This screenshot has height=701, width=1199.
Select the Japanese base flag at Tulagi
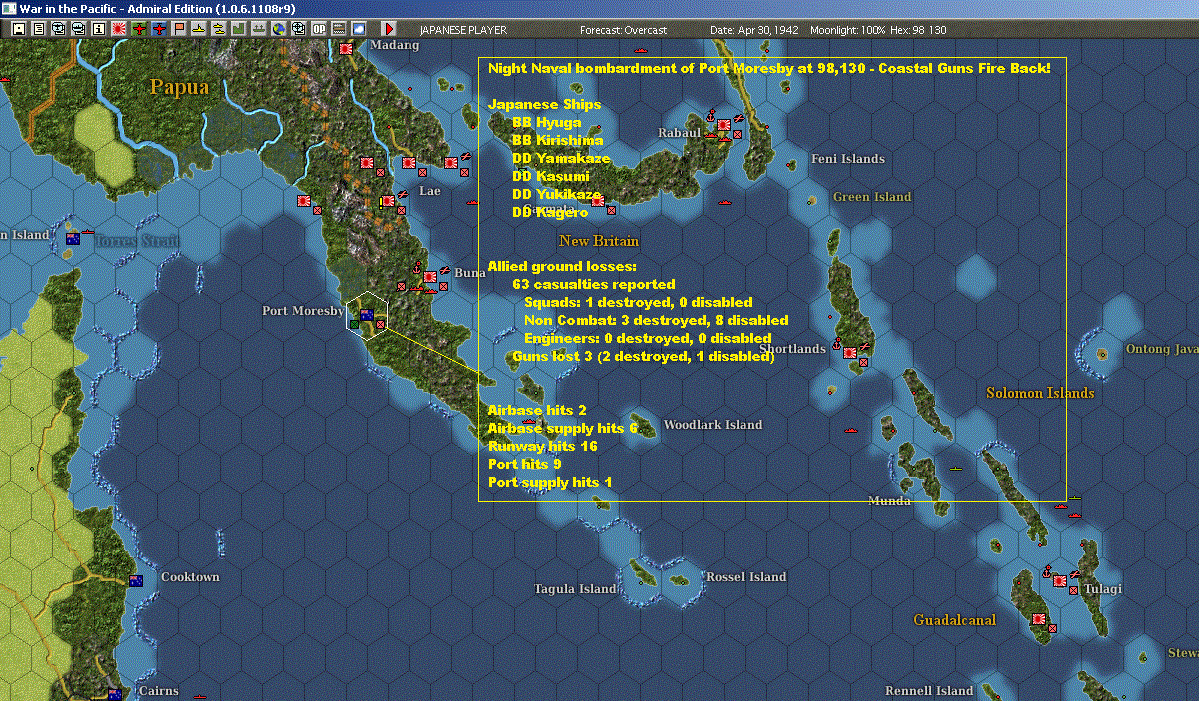point(1060,581)
